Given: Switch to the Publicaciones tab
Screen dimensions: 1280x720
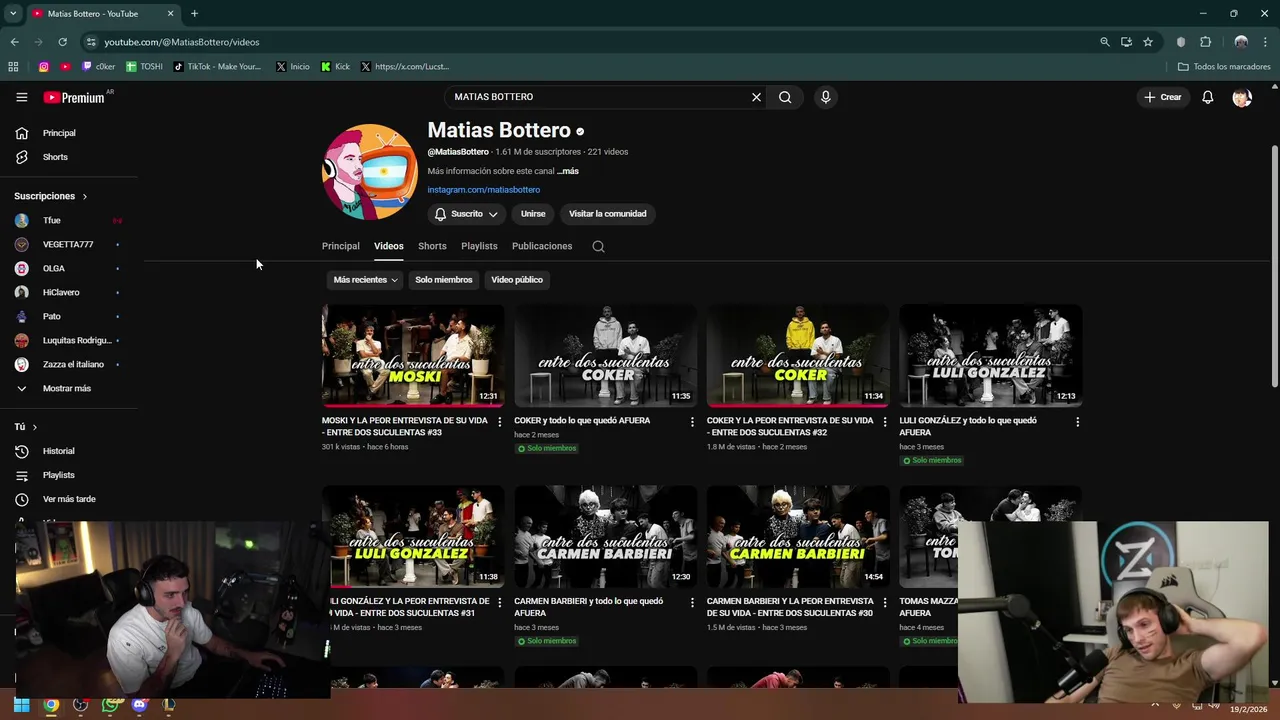Looking at the screenshot, I should (x=542, y=246).
